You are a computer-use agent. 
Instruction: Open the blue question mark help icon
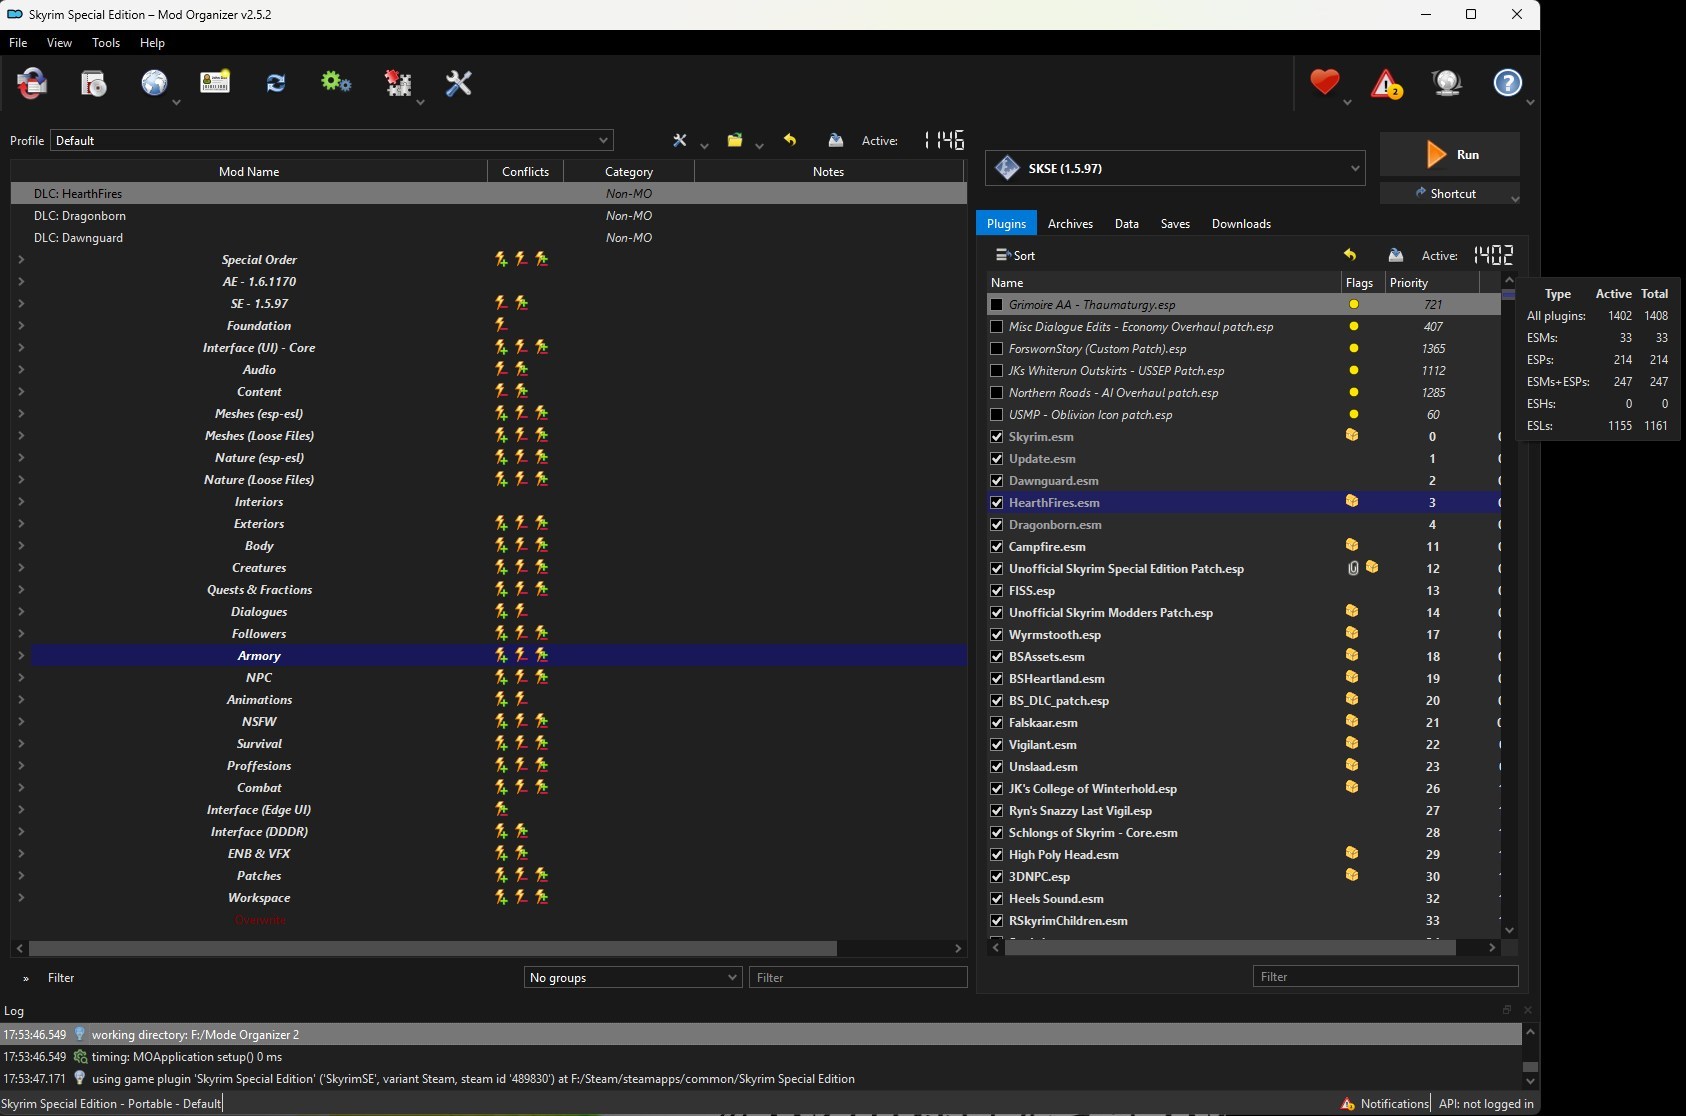pyautogui.click(x=1507, y=83)
